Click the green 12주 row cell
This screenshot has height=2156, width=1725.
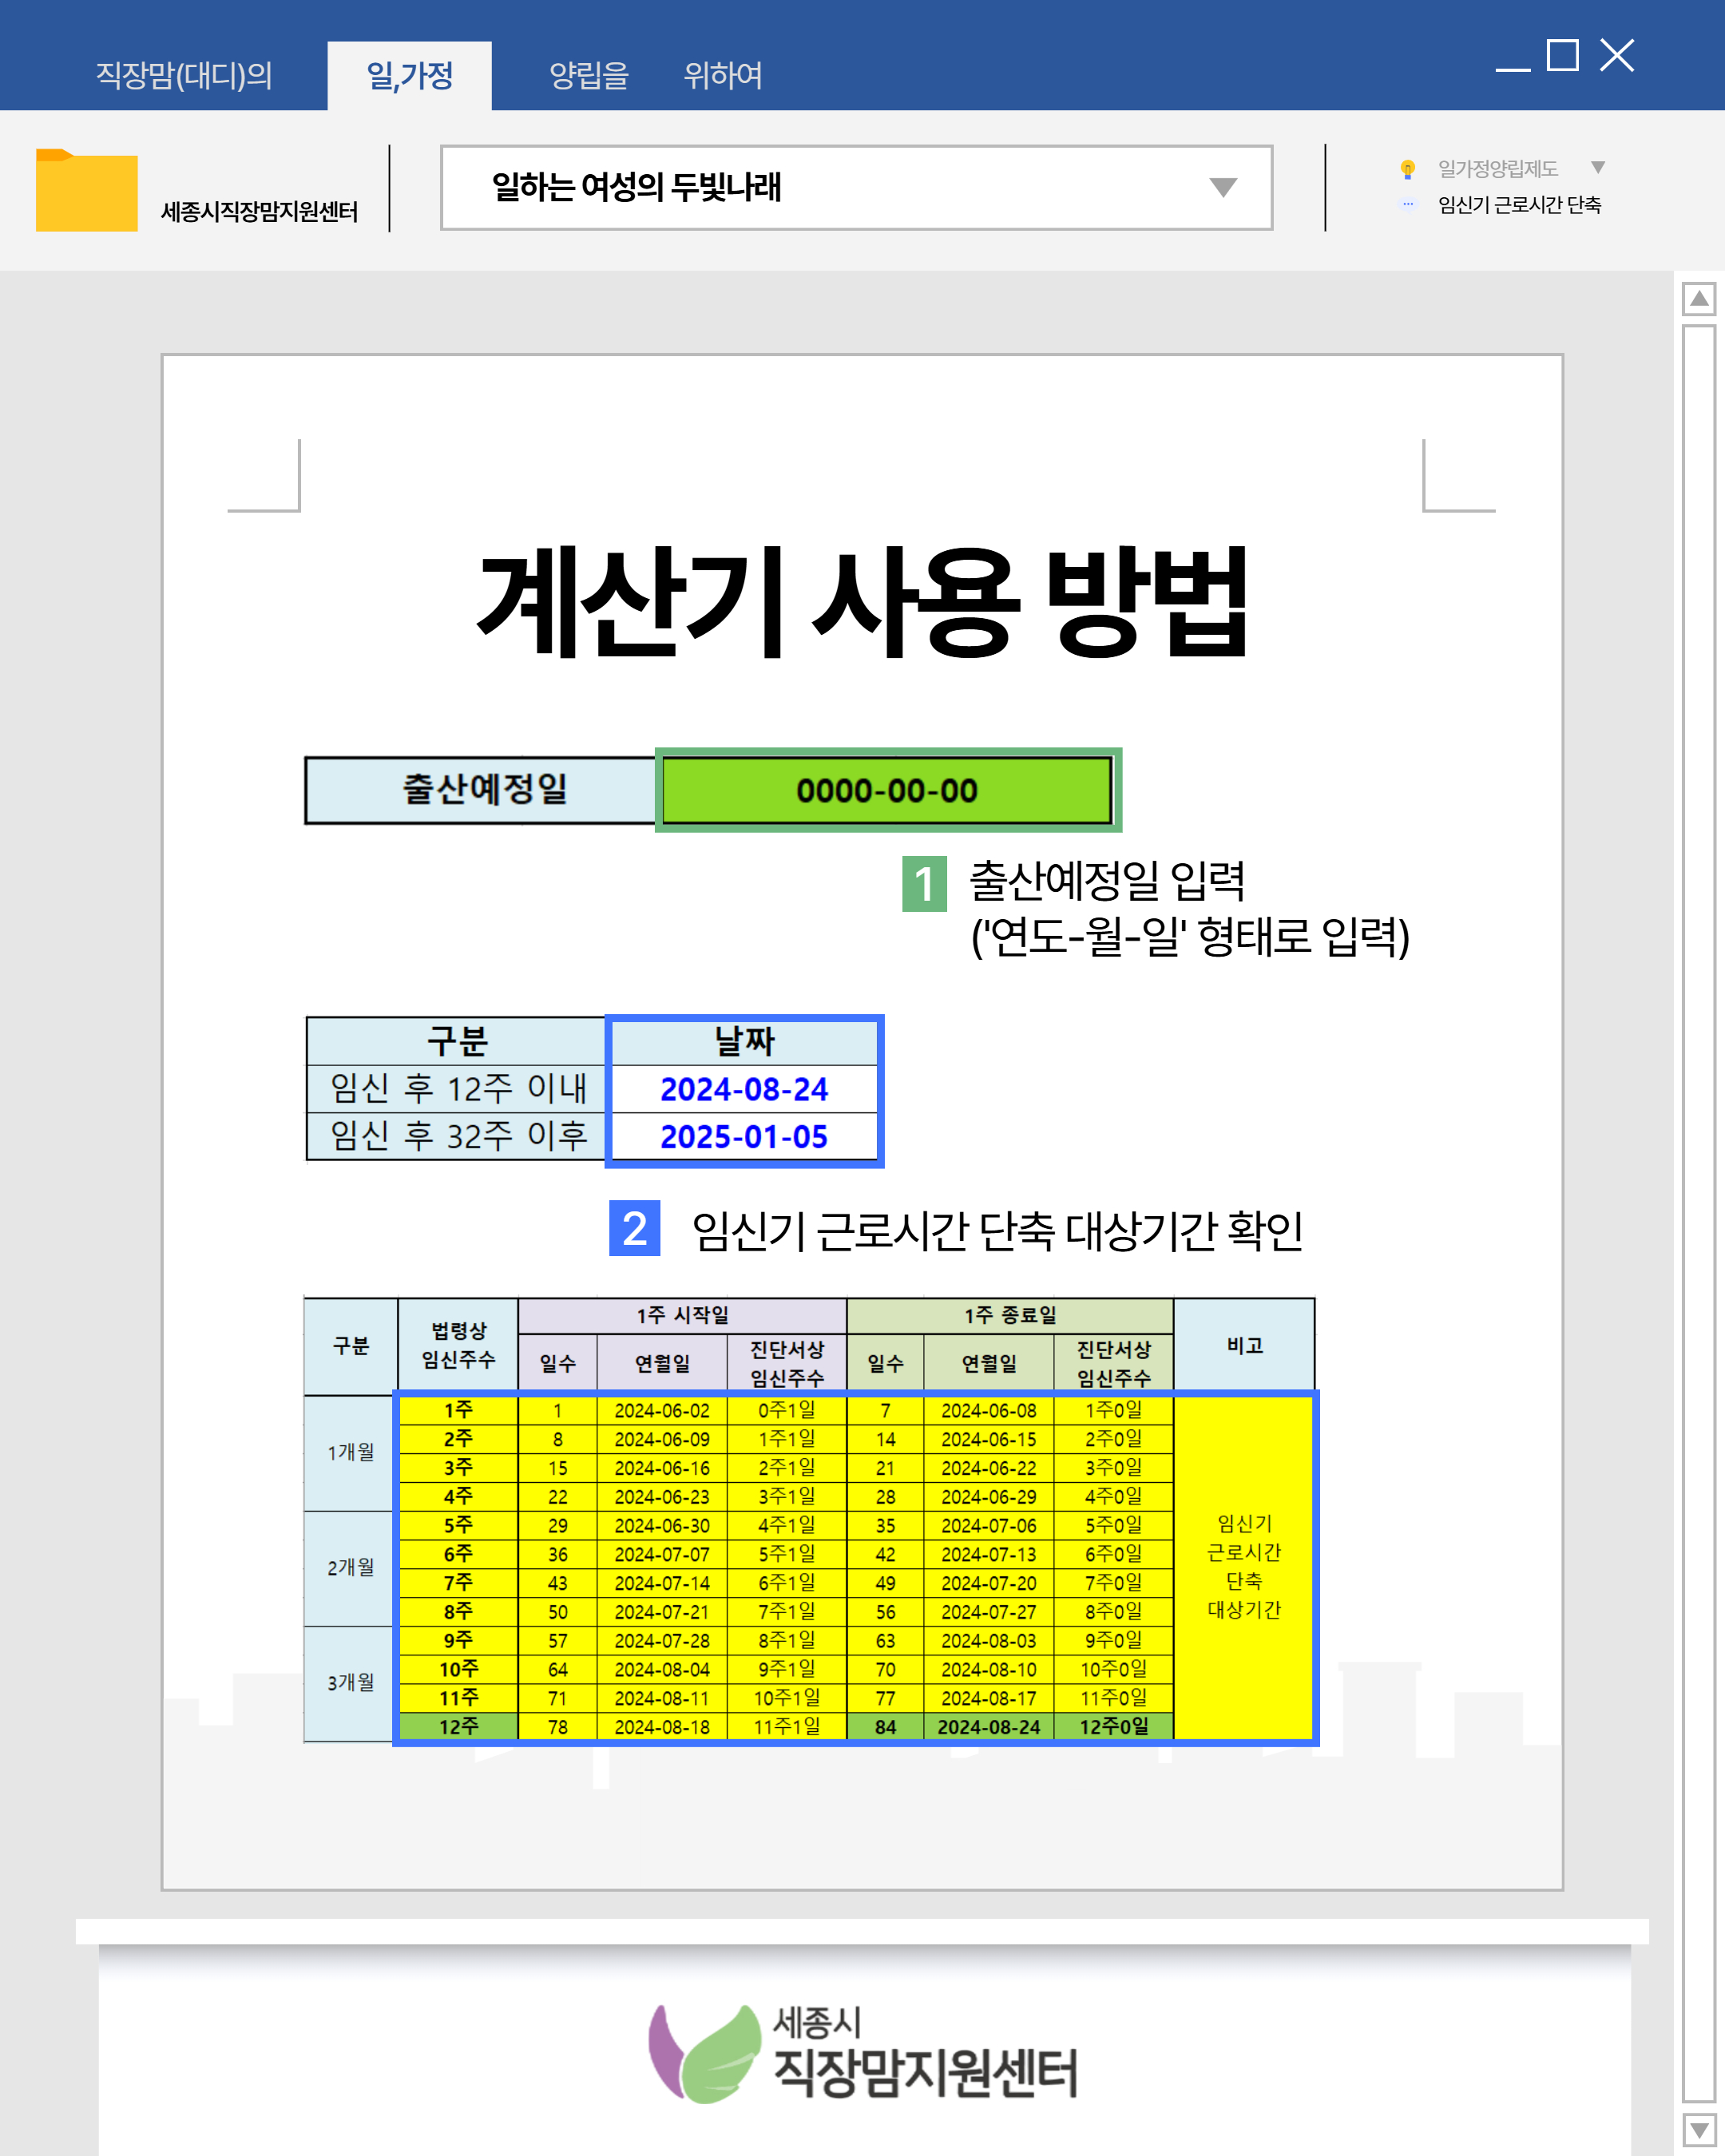pyautogui.click(x=458, y=1726)
